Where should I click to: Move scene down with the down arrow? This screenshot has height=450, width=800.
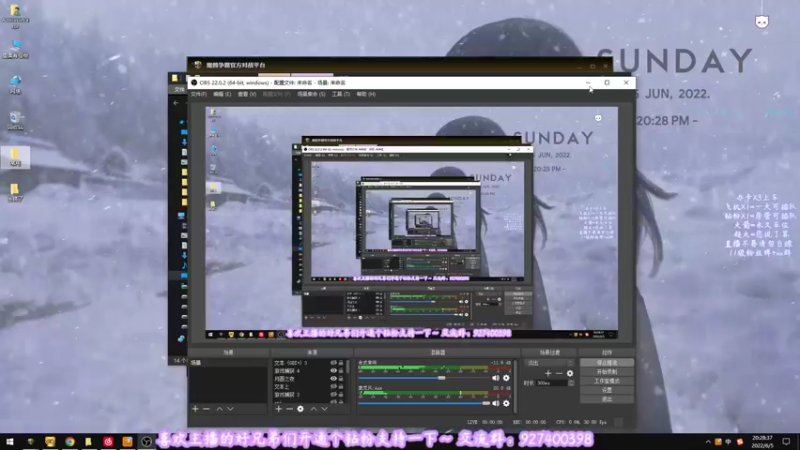[231, 409]
